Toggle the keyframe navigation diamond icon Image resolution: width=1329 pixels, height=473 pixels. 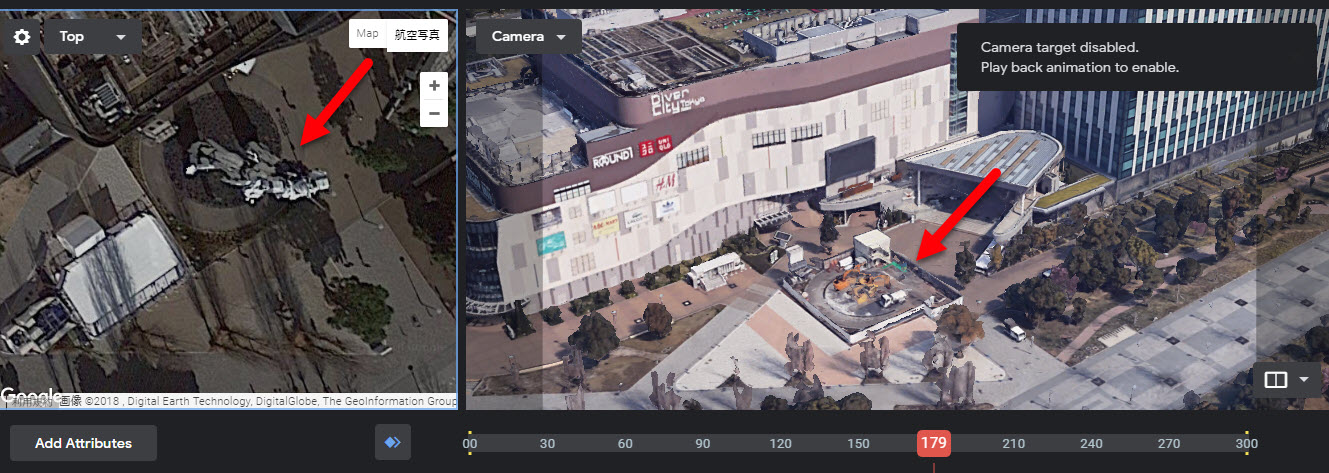click(x=393, y=443)
